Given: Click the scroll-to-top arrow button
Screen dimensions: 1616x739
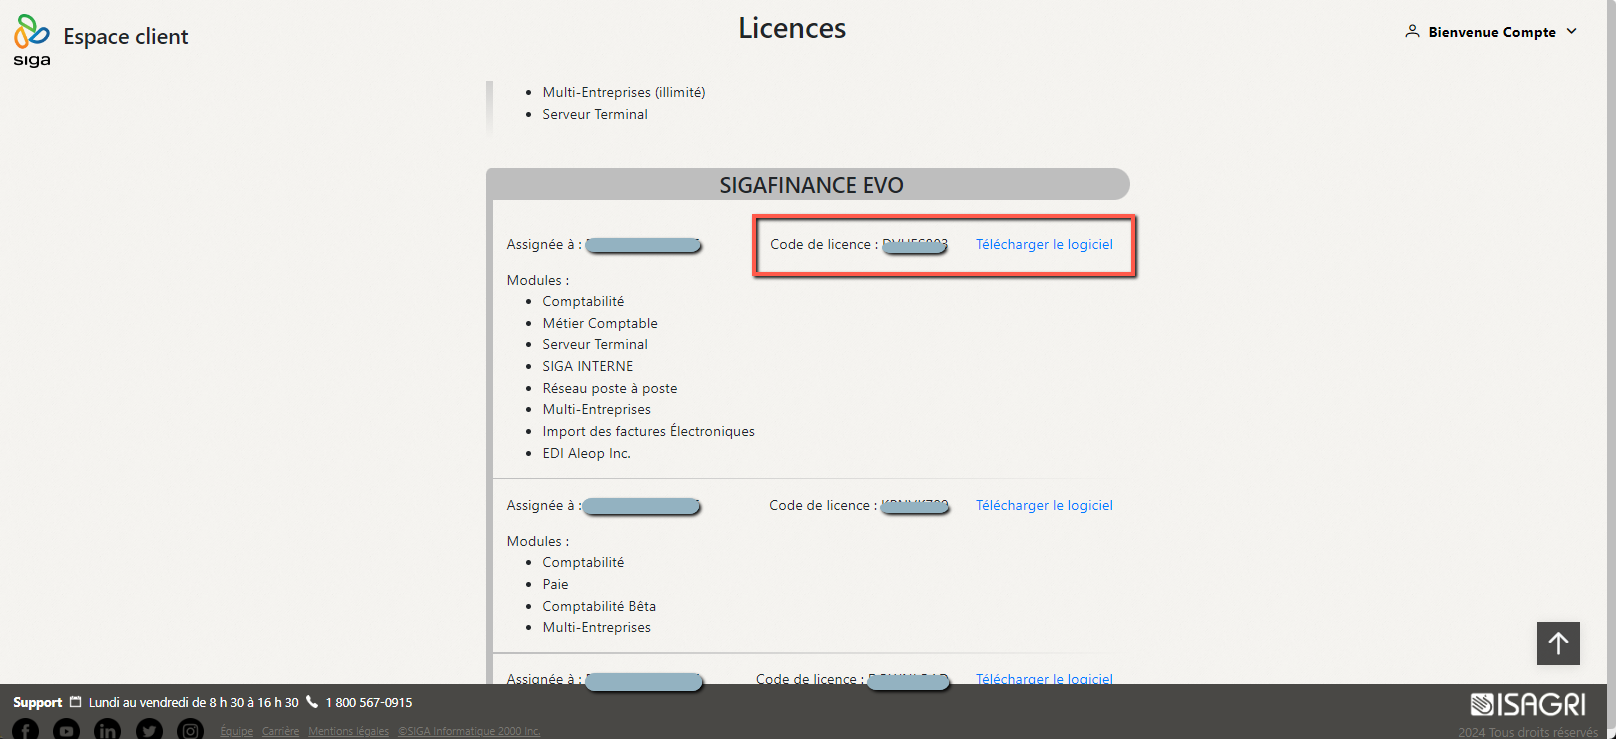Looking at the screenshot, I should pyautogui.click(x=1558, y=643).
